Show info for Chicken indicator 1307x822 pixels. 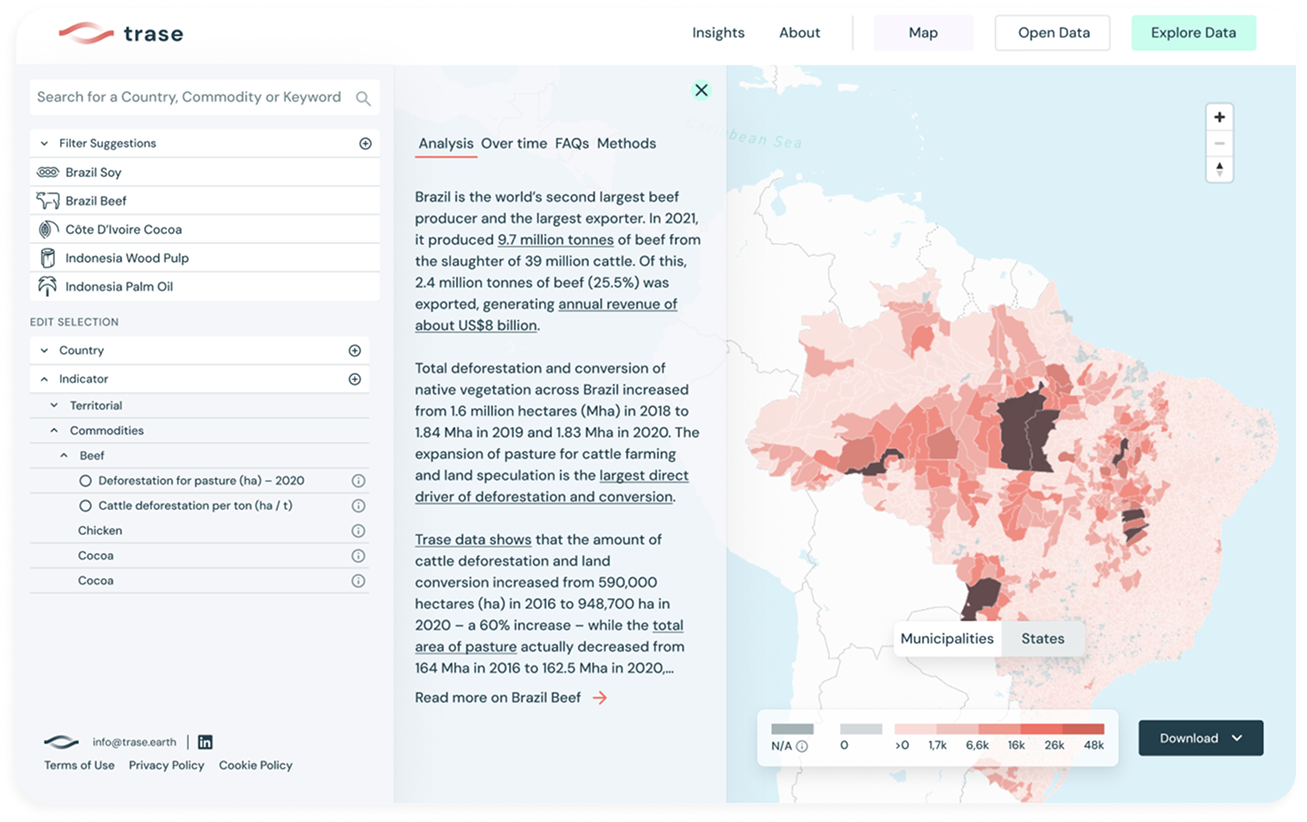click(x=358, y=531)
